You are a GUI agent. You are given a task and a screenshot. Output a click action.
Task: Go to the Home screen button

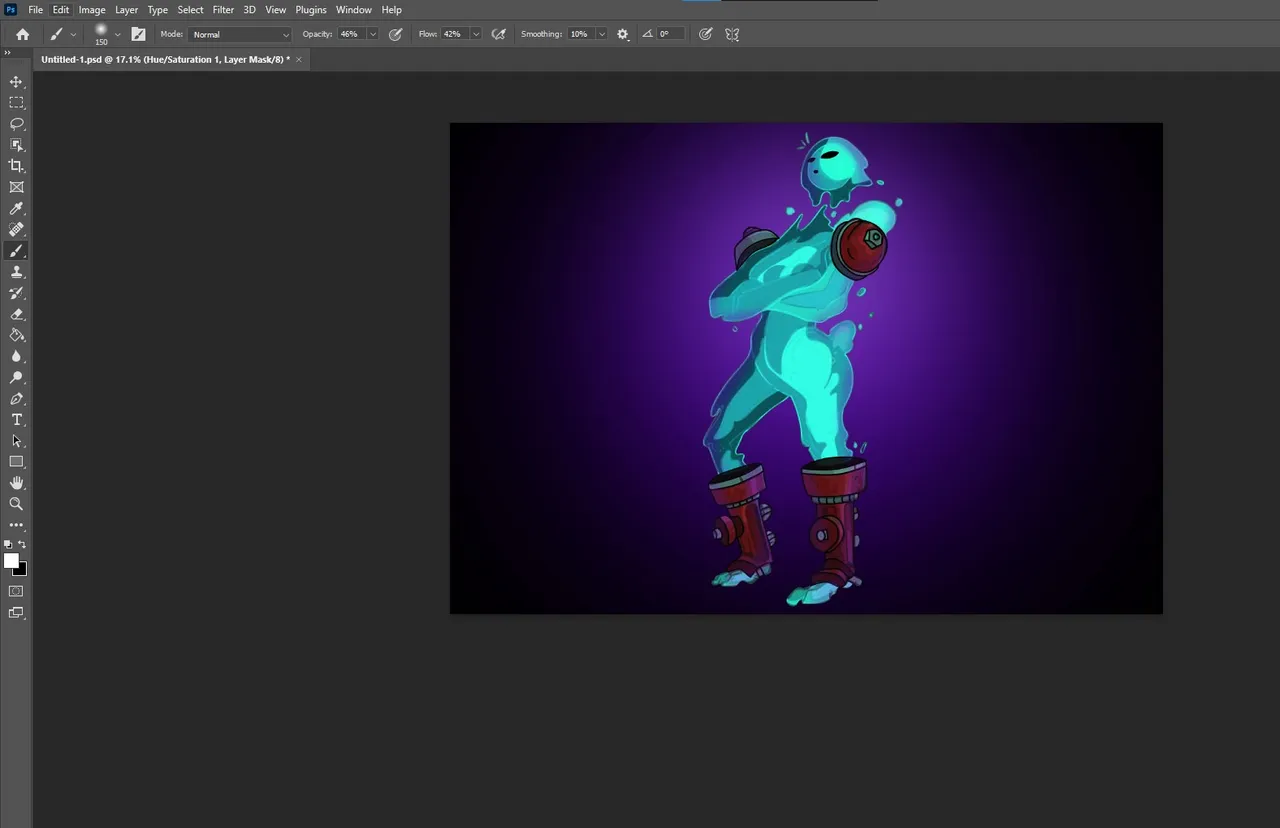[x=22, y=34]
